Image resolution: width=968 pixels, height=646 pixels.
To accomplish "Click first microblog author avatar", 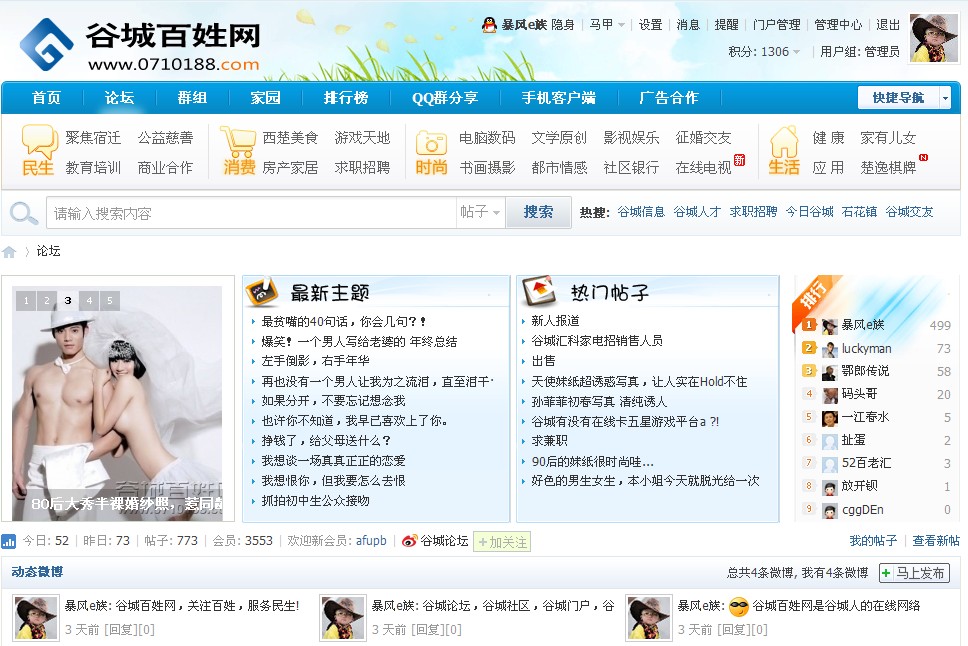I will click(x=36, y=618).
